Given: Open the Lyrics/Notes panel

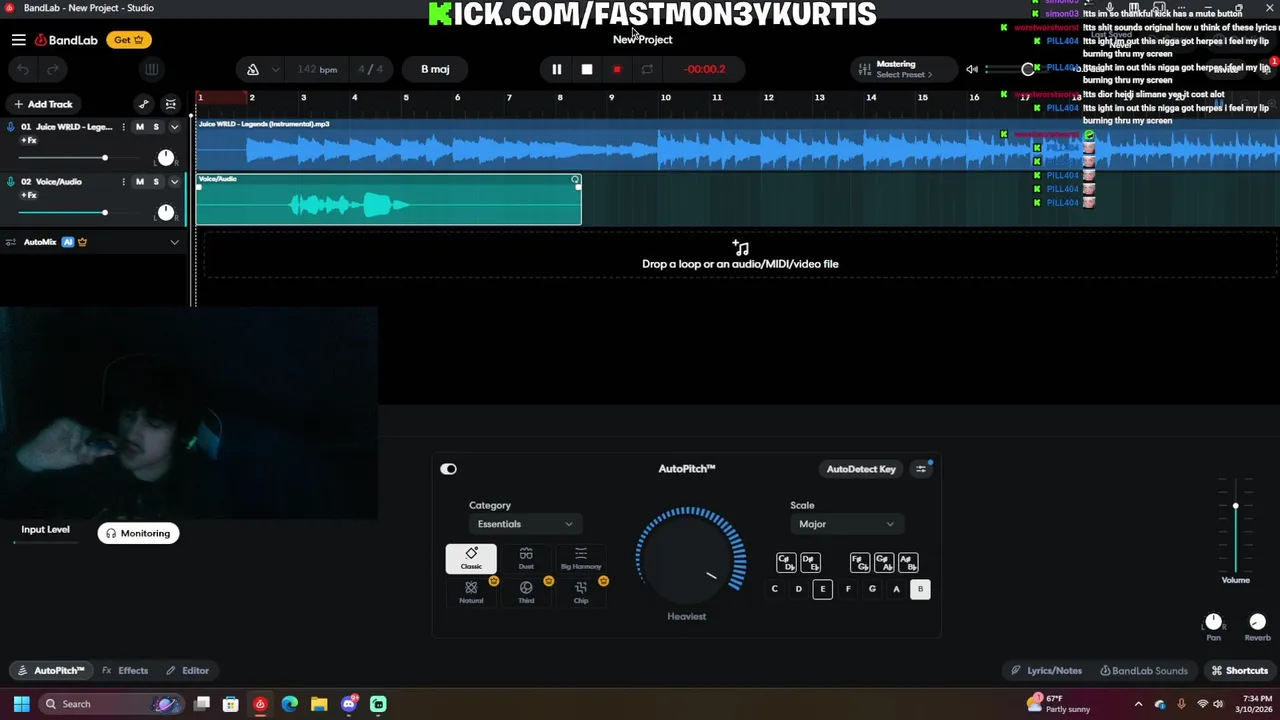Looking at the screenshot, I should 1046,671.
